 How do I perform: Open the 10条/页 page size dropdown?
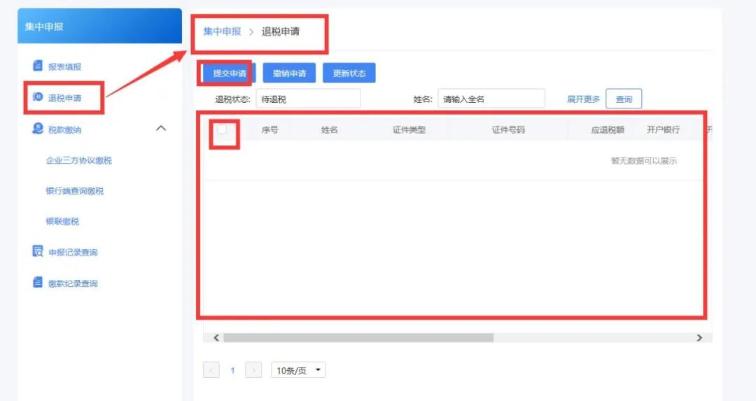click(298, 370)
